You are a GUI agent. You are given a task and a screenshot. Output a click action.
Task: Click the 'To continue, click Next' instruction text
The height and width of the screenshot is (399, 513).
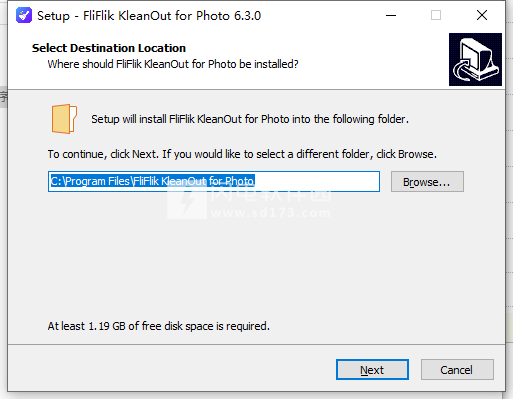pyautogui.click(x=242, y=154)
